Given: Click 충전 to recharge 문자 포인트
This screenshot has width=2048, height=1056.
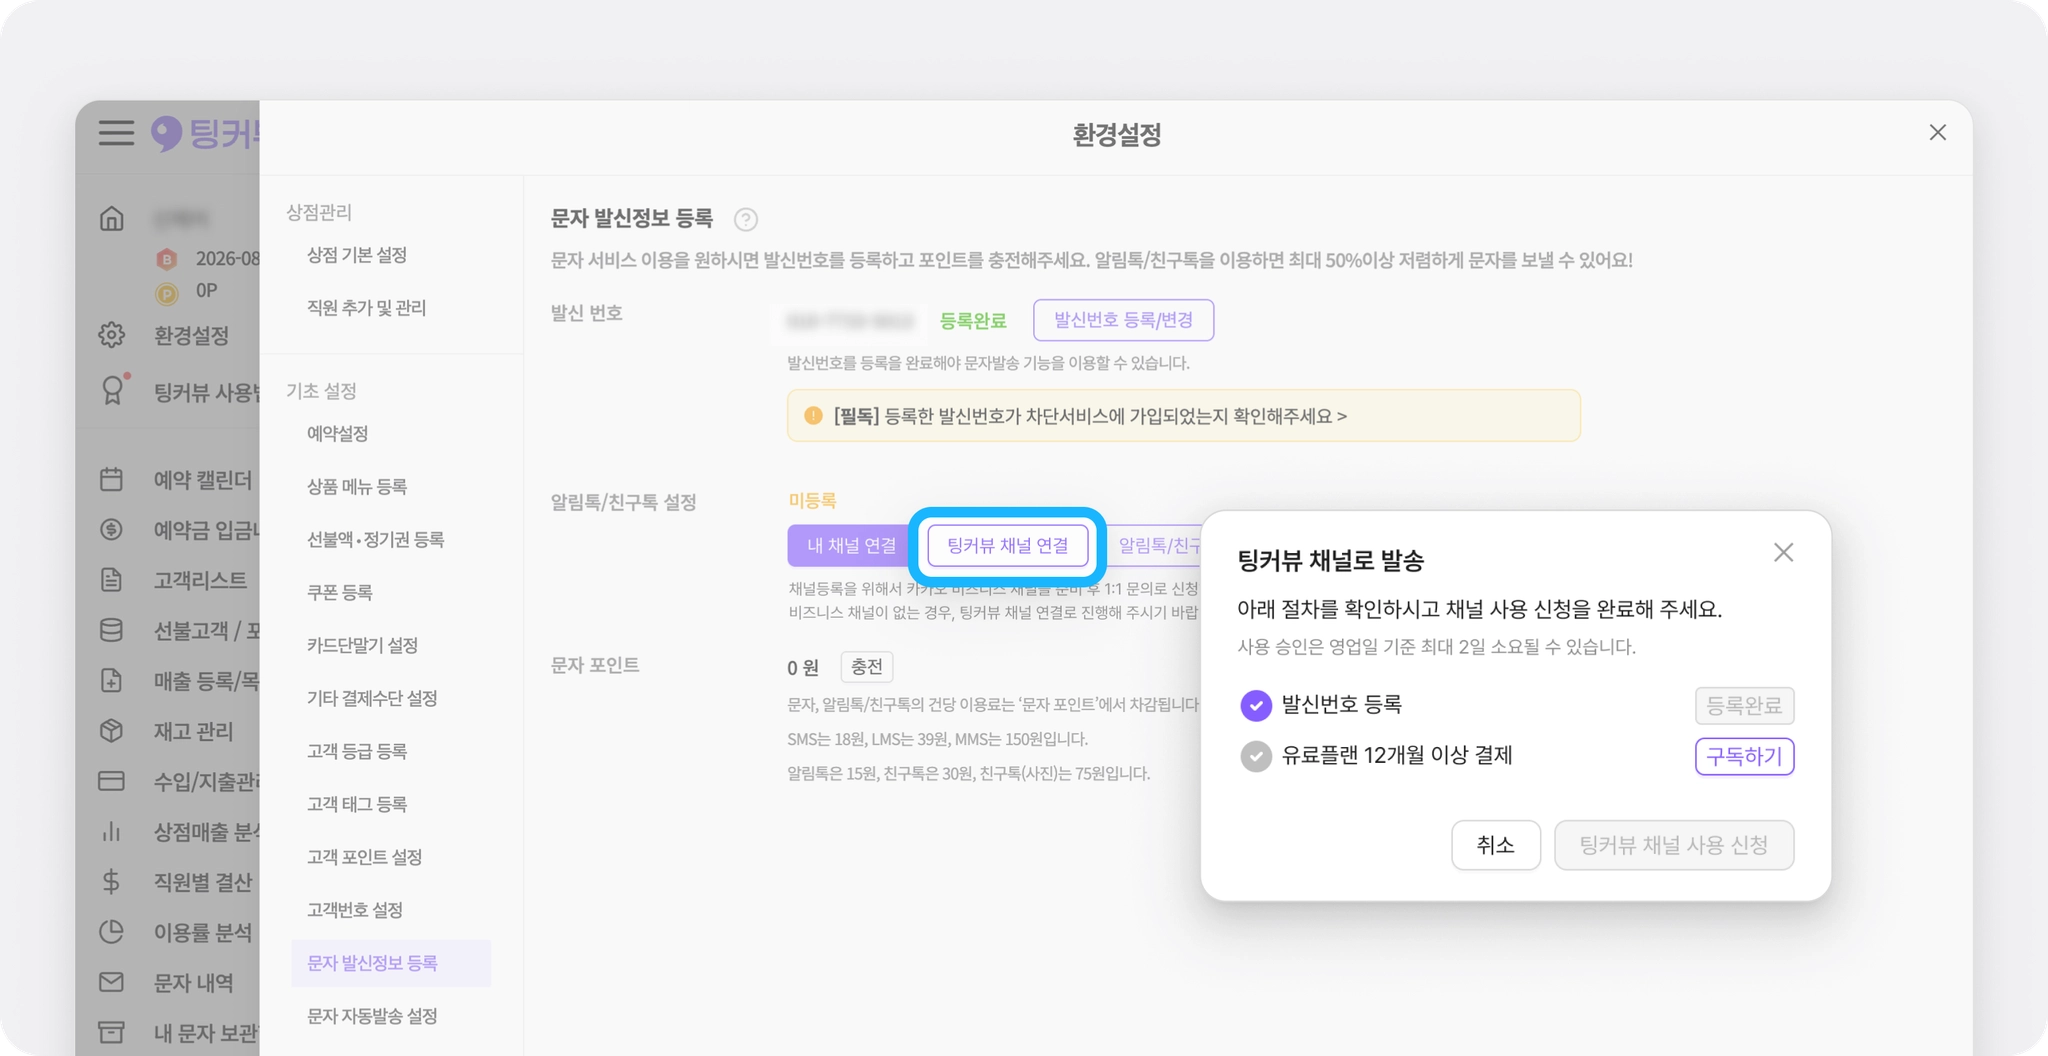Looking at the screenshot, I should [867, 667].
